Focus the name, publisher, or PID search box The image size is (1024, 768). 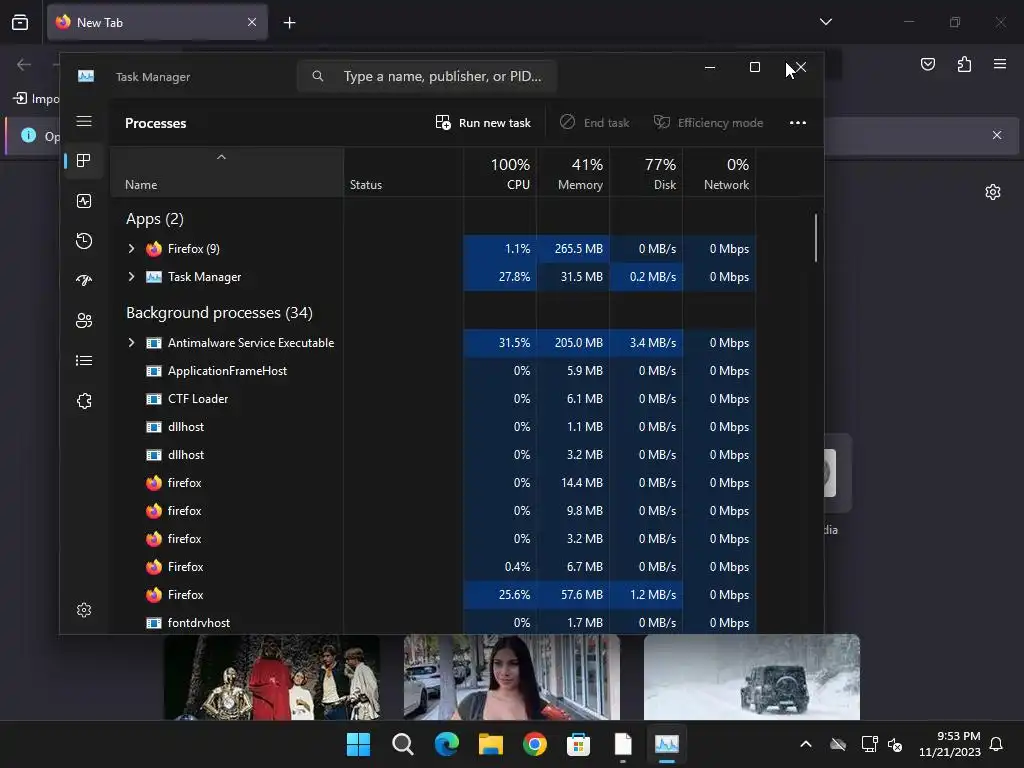click(427, 76)
